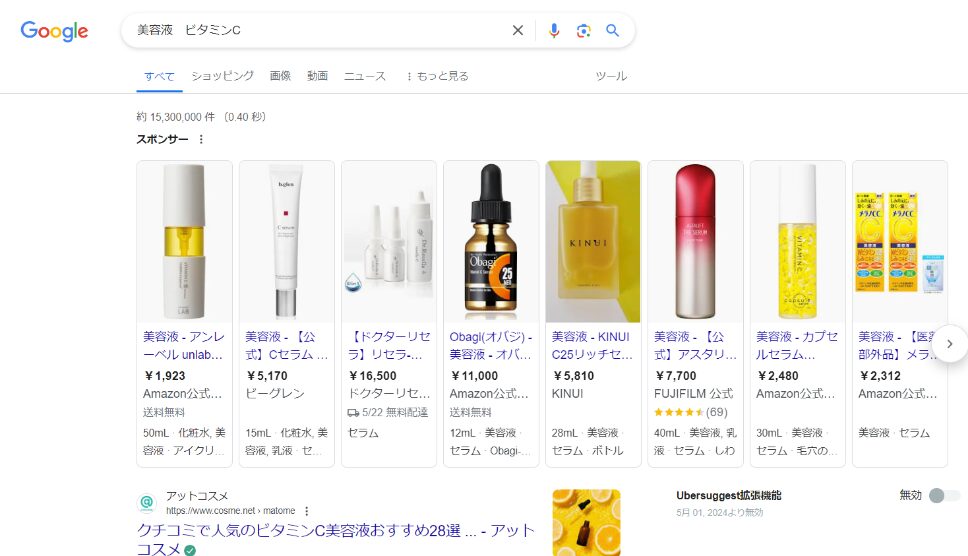Switch to the ショッピング tab
Screen dimensions: 968x556
pos(222,76)
